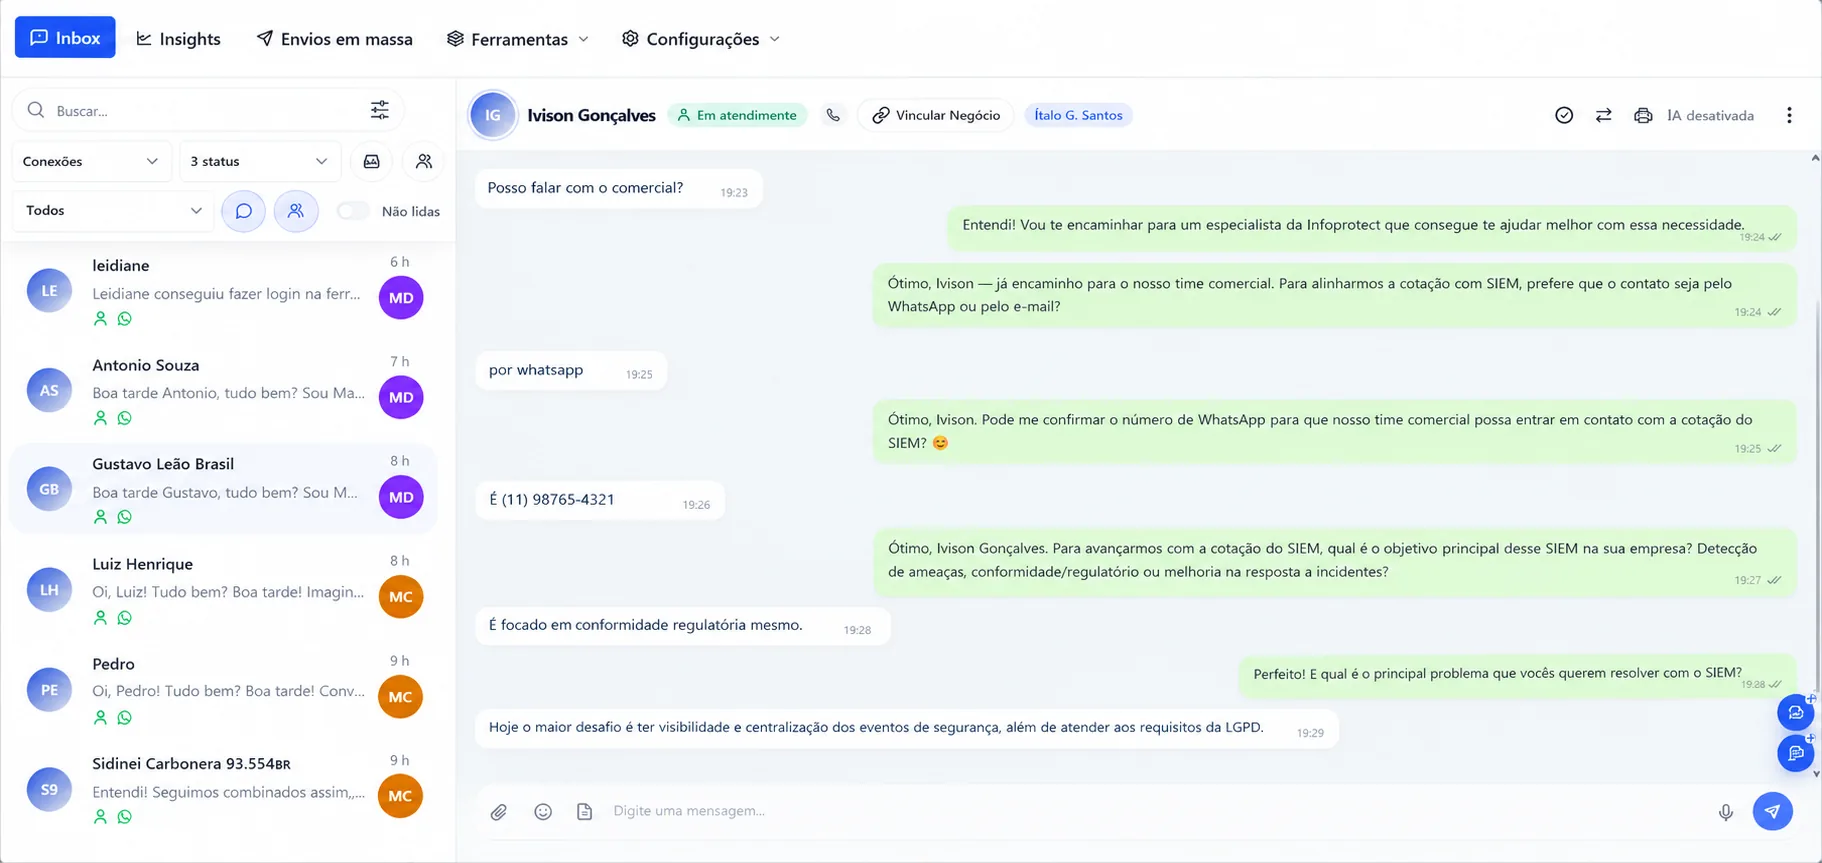Start voice recording with microphone icon
The image size is (1822, 863).
[x=1726, y=812]
